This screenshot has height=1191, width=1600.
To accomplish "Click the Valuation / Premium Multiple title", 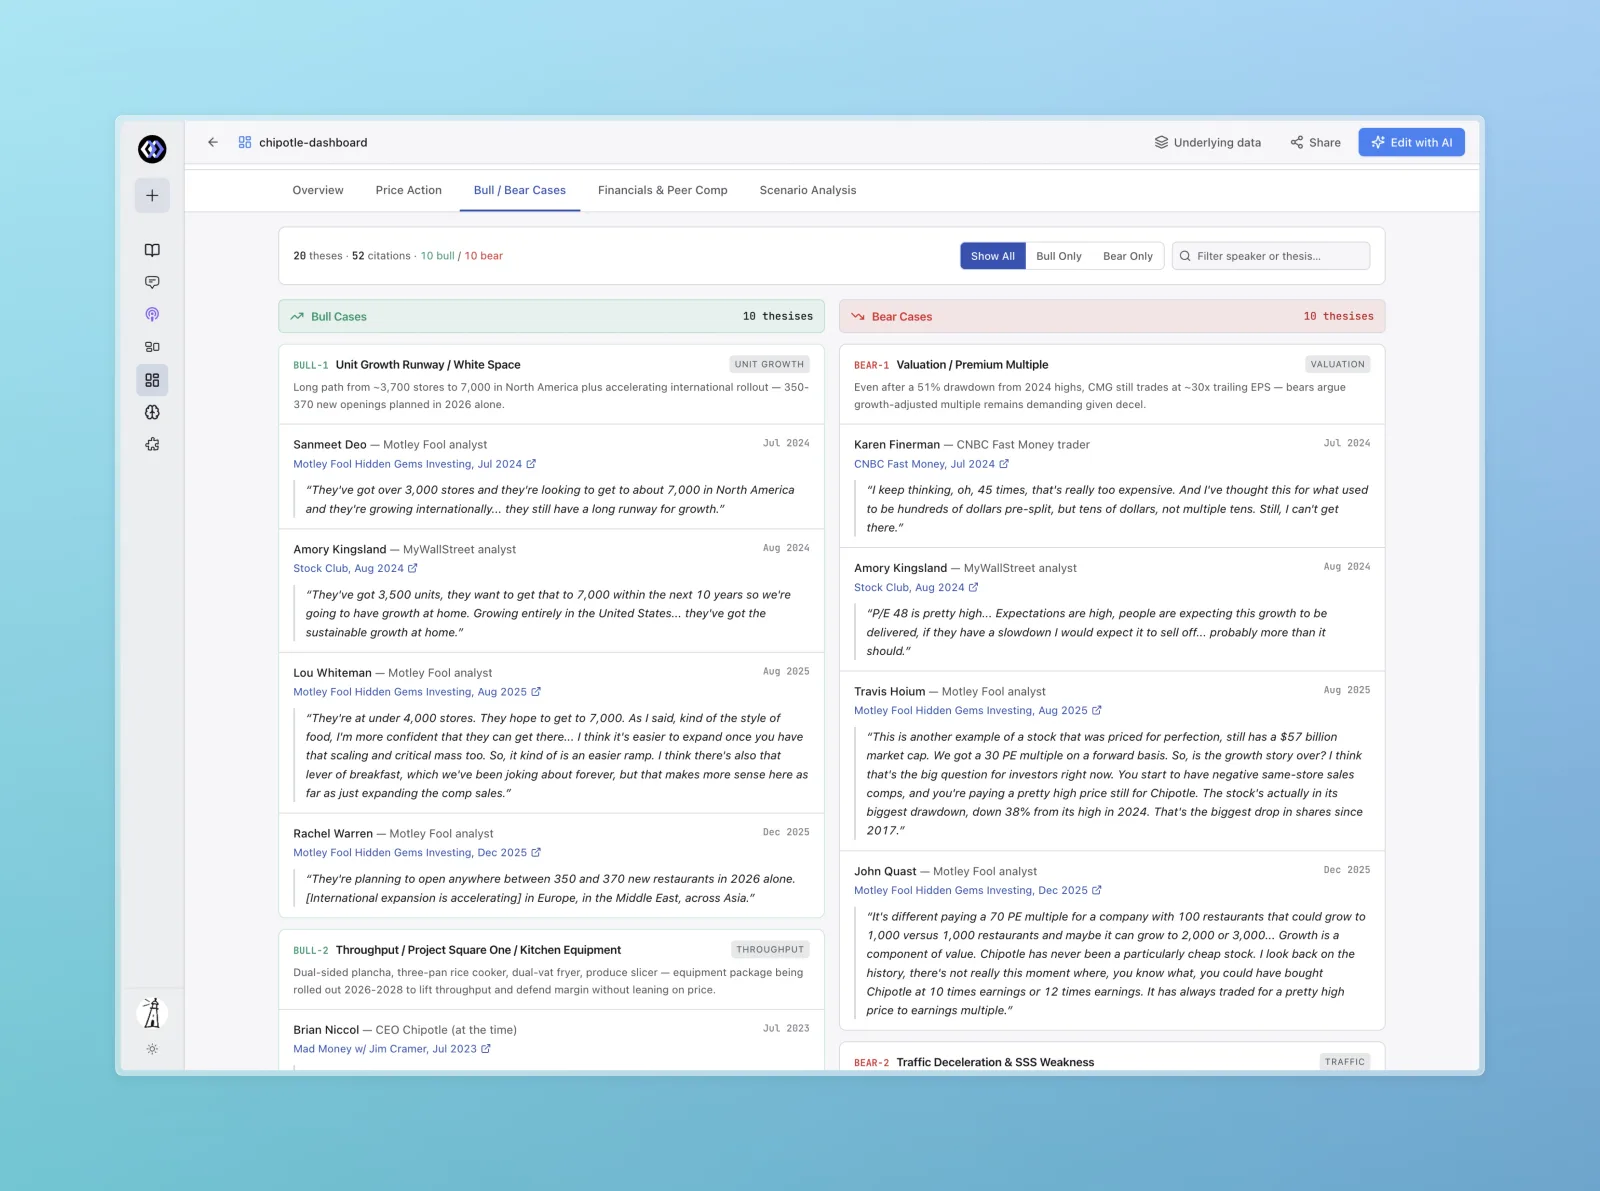I will tap(972, 365).
